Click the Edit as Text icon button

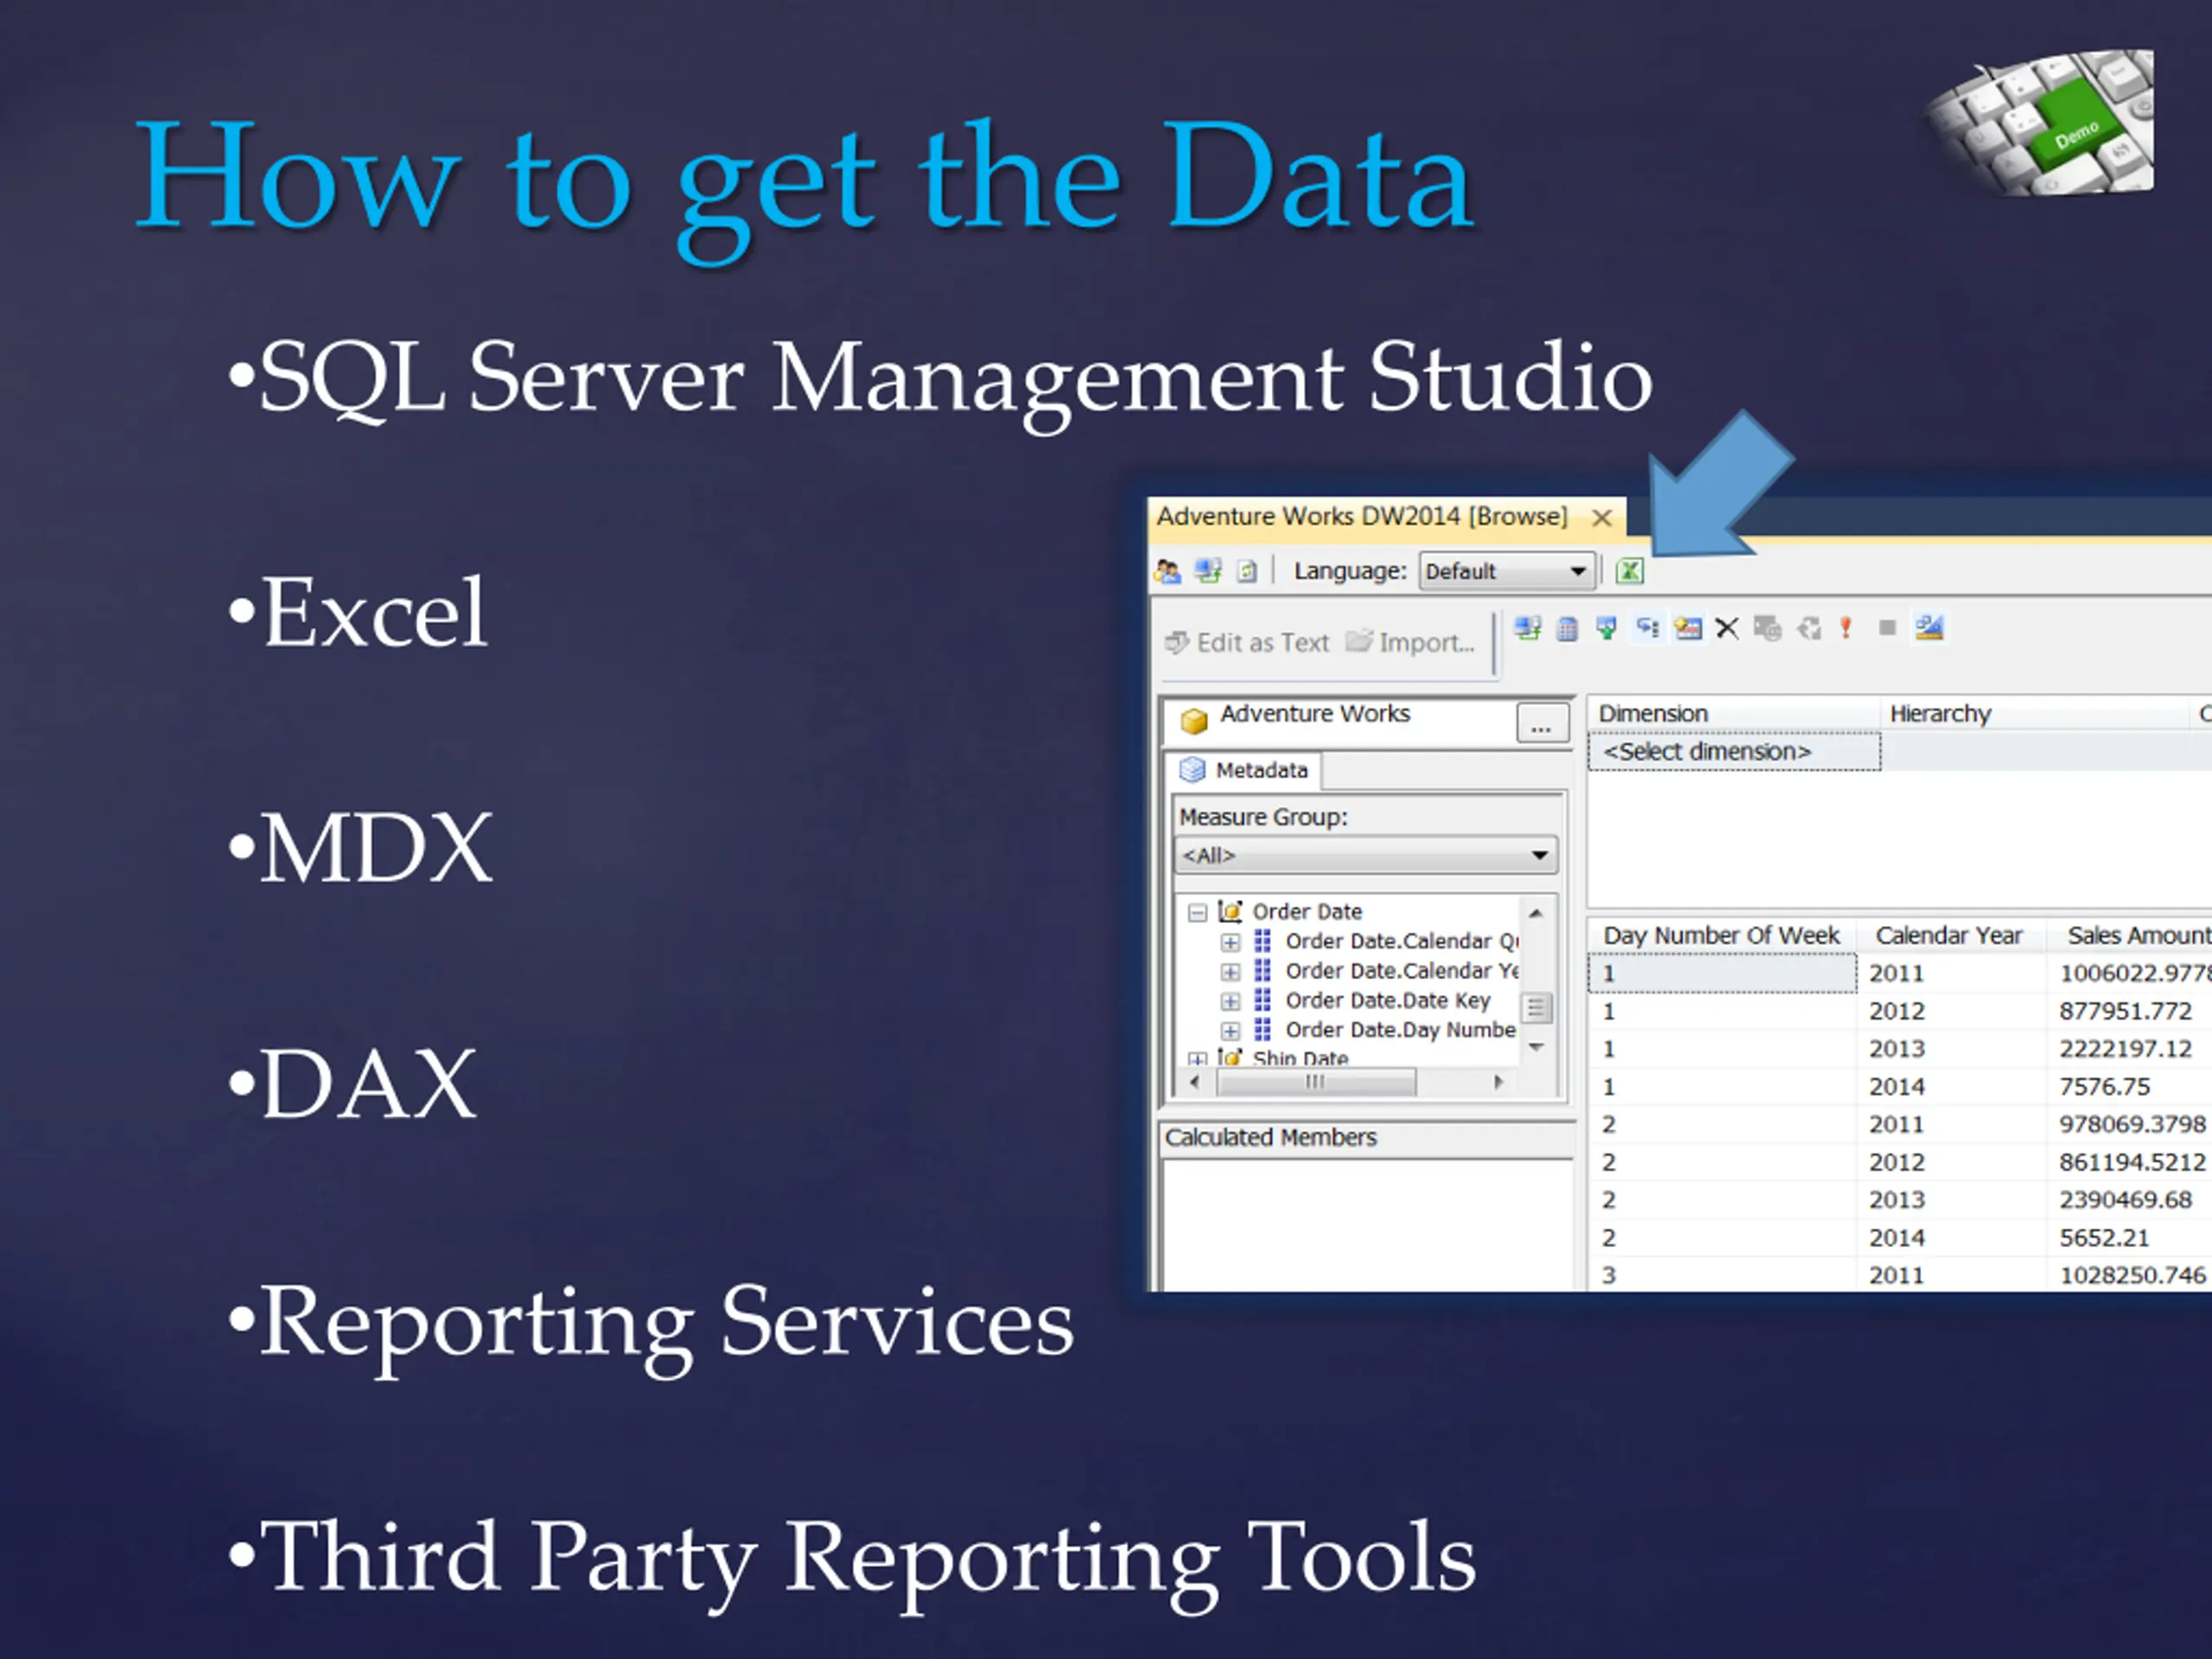click(1247, 642)
